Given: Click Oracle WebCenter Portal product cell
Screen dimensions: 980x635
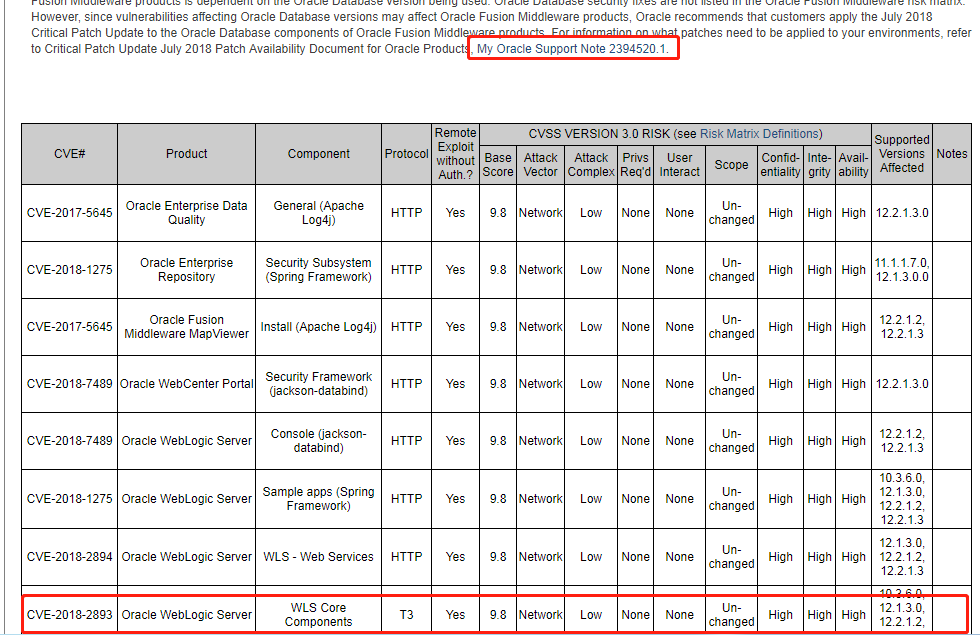Looking at the screenshot, I should point(186,384).
